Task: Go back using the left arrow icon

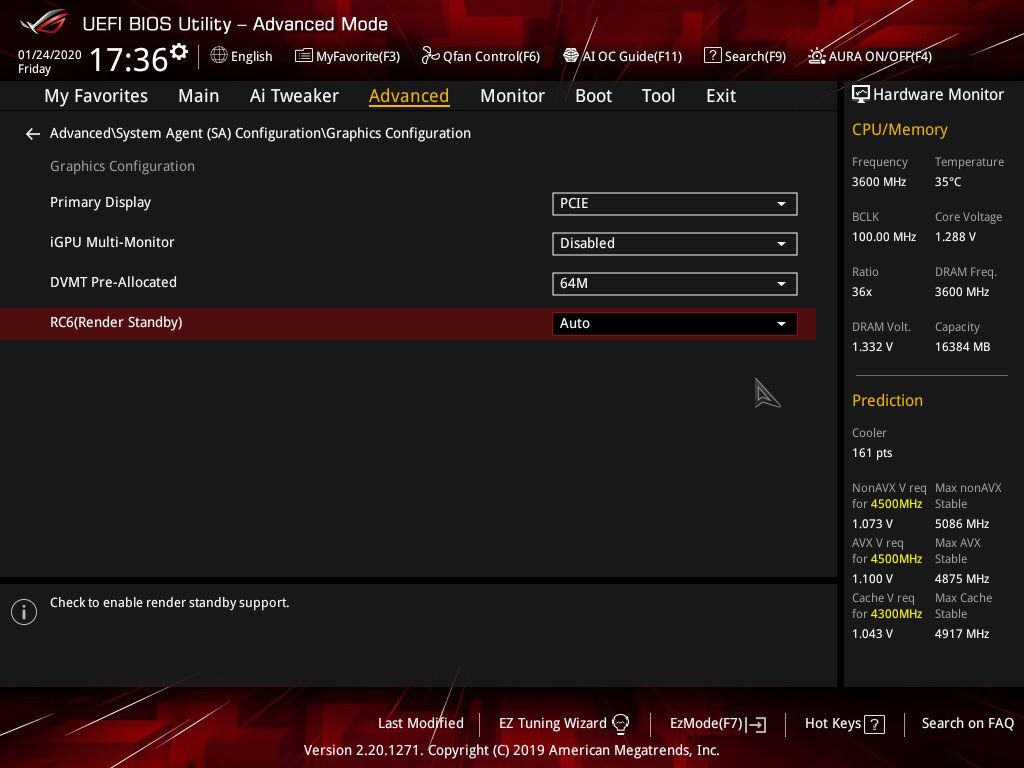Action: [x=33, y=134]
